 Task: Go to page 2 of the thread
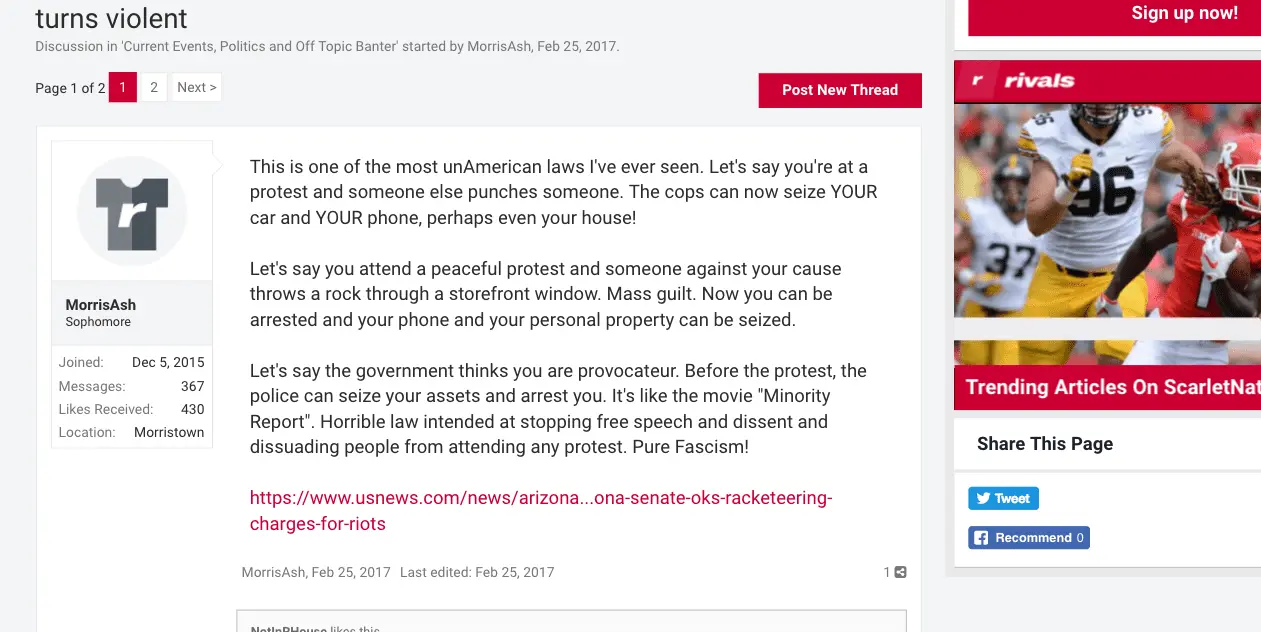tap(154, 88)
